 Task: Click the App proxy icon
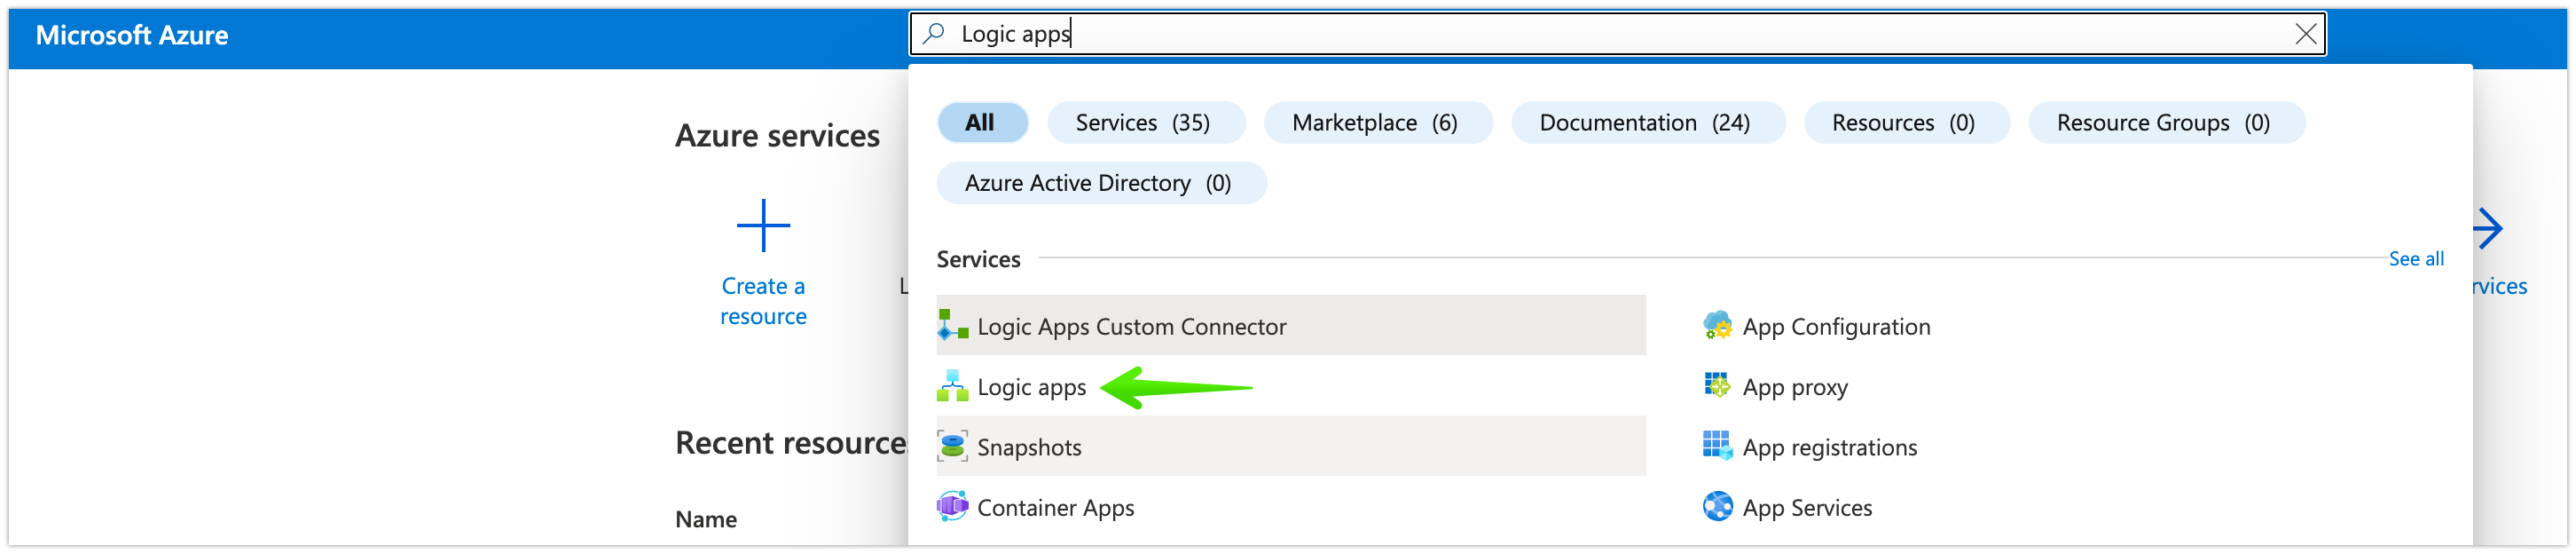(x=1717, y=386)
